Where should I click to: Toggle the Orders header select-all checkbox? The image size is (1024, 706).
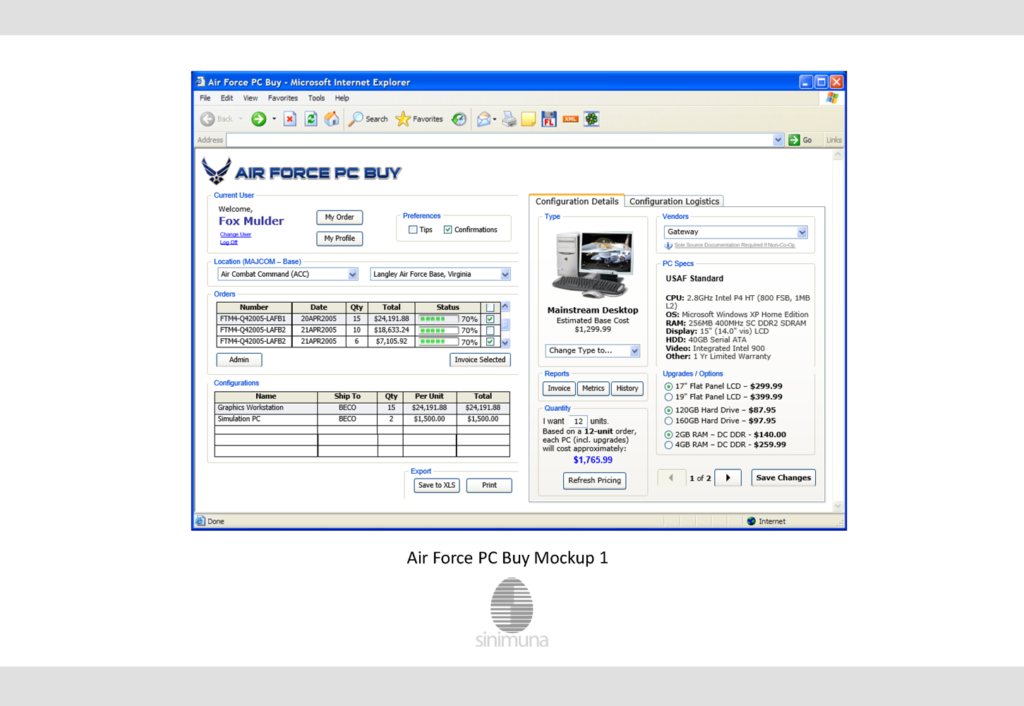click(490, 308)
